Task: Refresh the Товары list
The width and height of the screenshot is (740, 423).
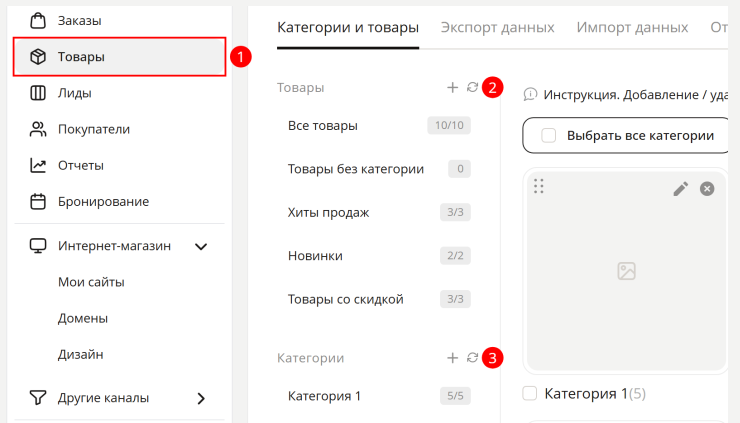Action: pos(472,87)
